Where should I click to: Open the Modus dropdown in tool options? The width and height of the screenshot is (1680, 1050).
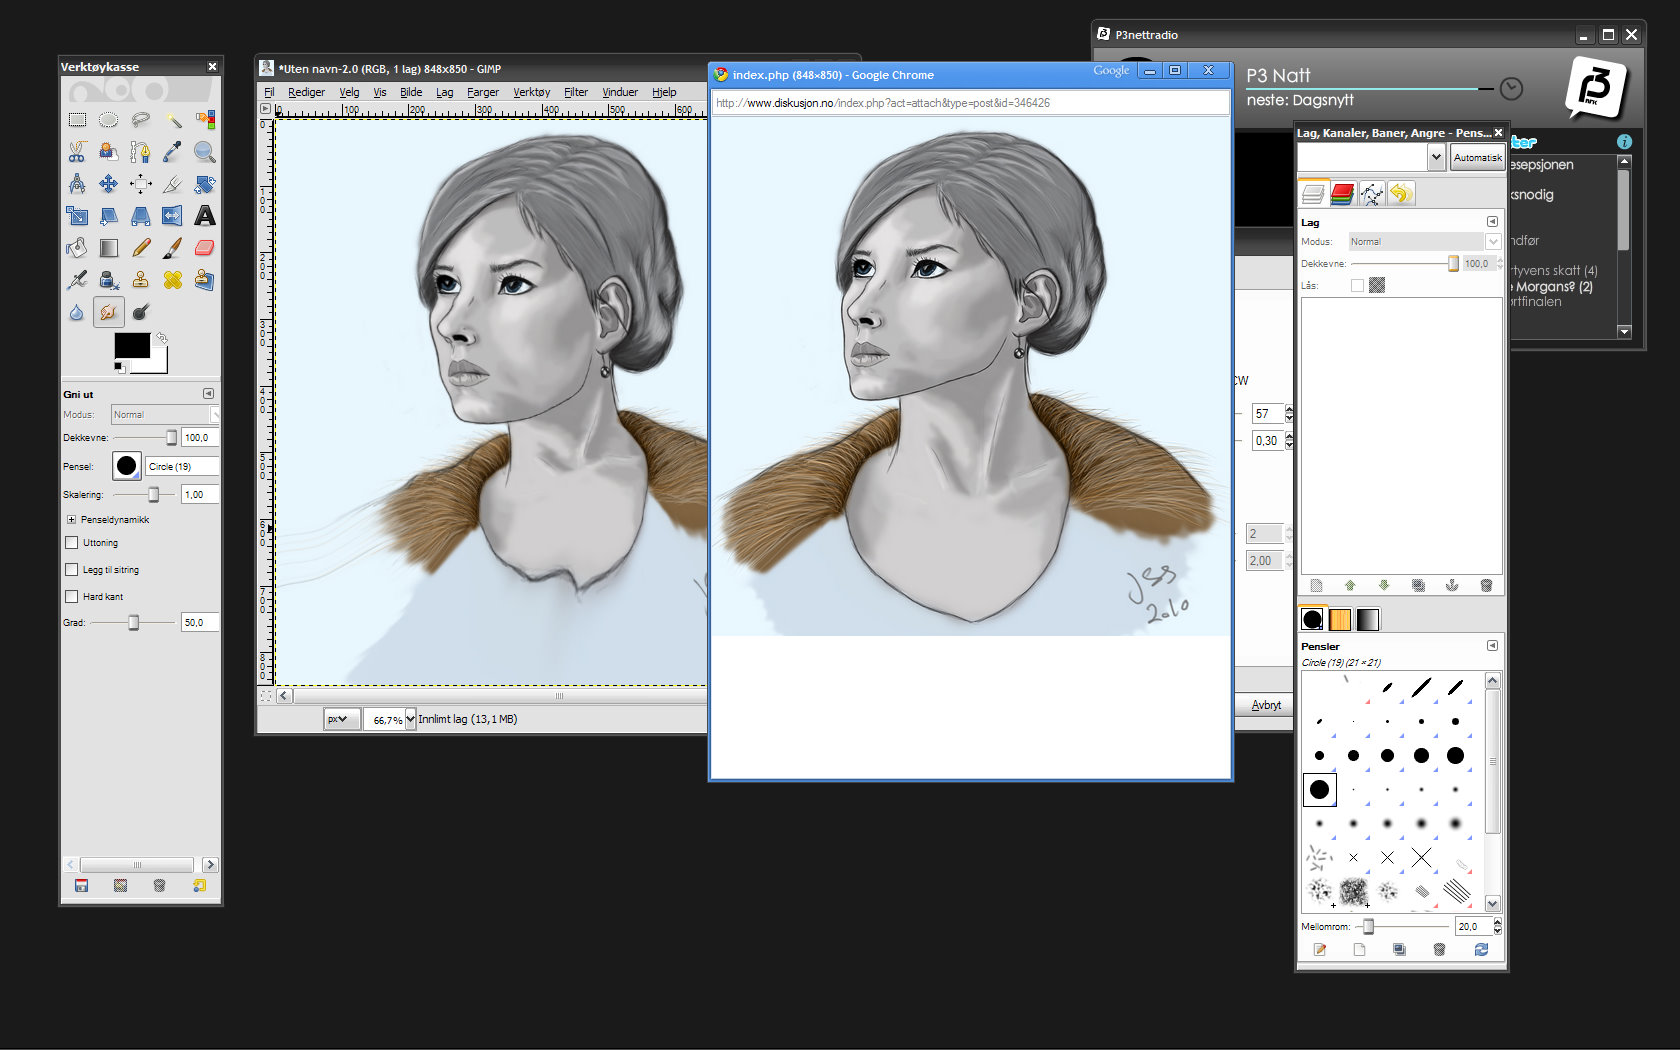(x=164, y=414)
